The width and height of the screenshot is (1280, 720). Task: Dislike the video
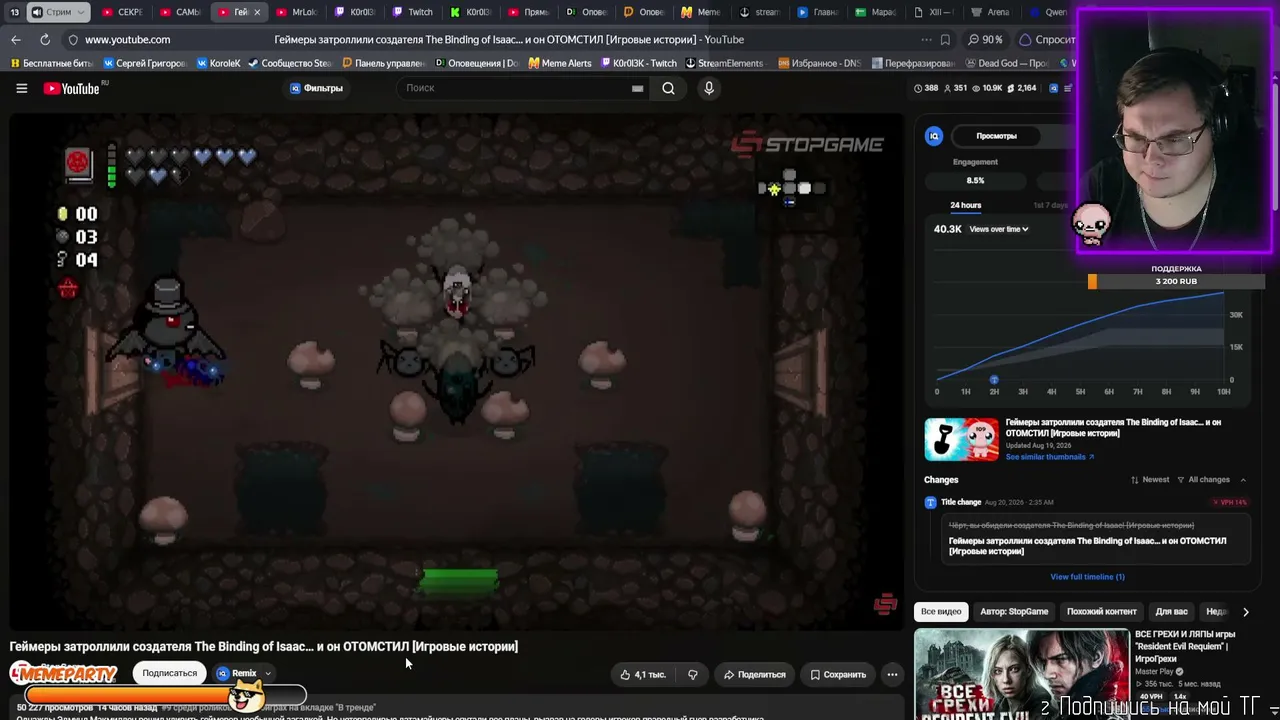(x=692, y=674)
